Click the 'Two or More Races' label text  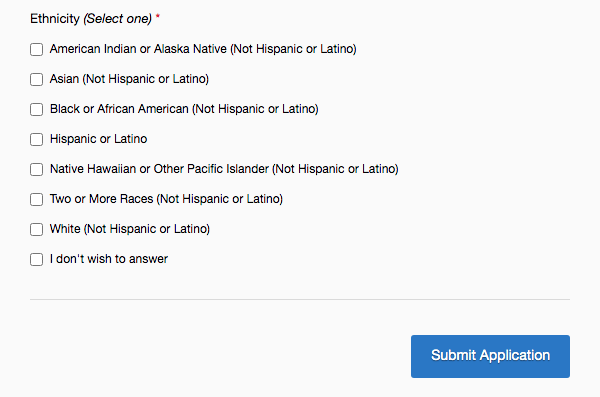166,199
